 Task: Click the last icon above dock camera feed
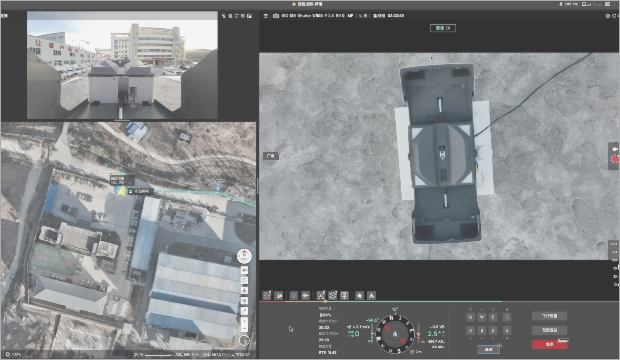coord(249,16)
